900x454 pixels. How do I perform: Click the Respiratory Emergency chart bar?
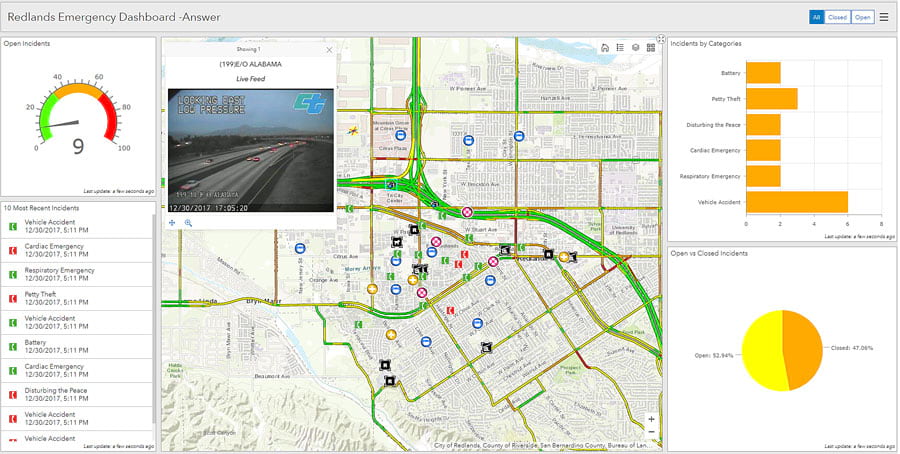(763, 176)
